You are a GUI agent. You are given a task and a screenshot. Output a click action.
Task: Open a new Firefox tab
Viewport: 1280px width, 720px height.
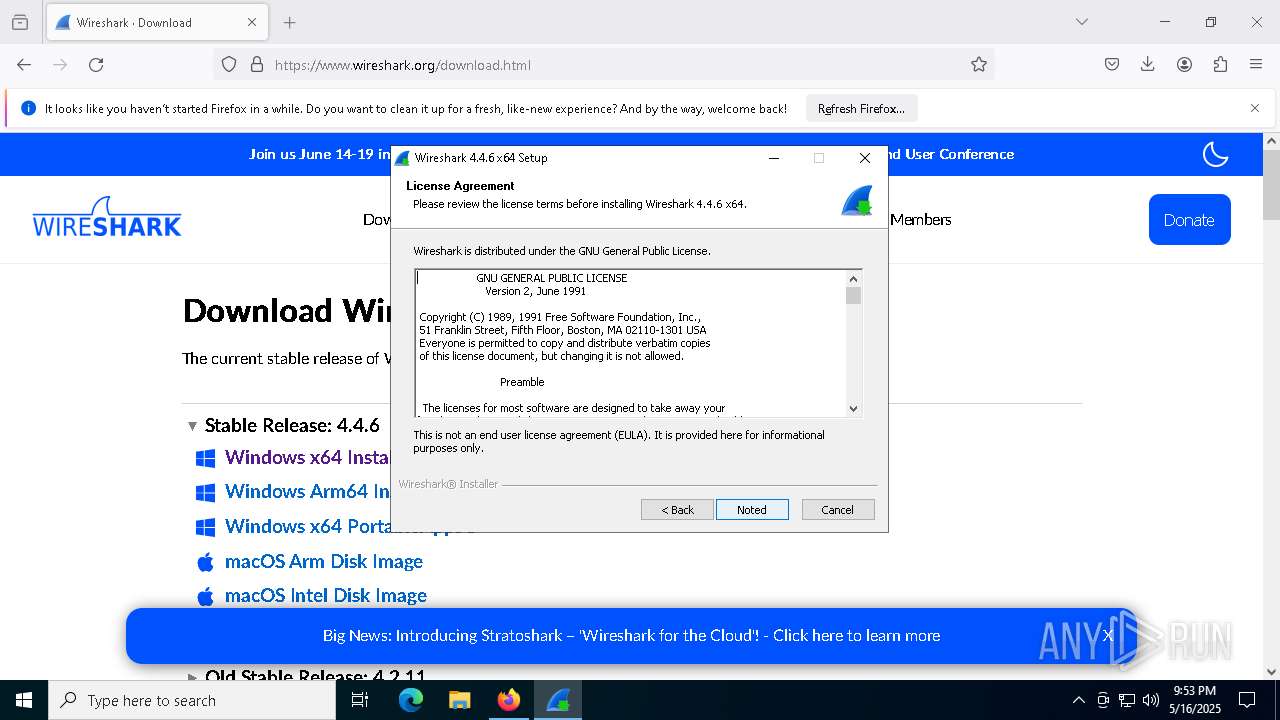click(290, 22)
